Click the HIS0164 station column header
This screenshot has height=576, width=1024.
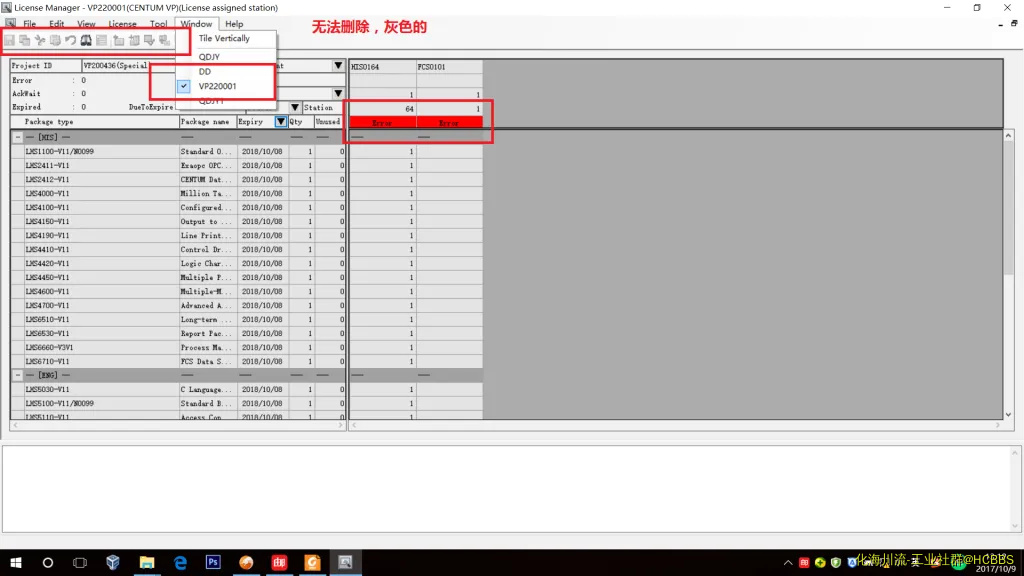click(x=383, y=67)
